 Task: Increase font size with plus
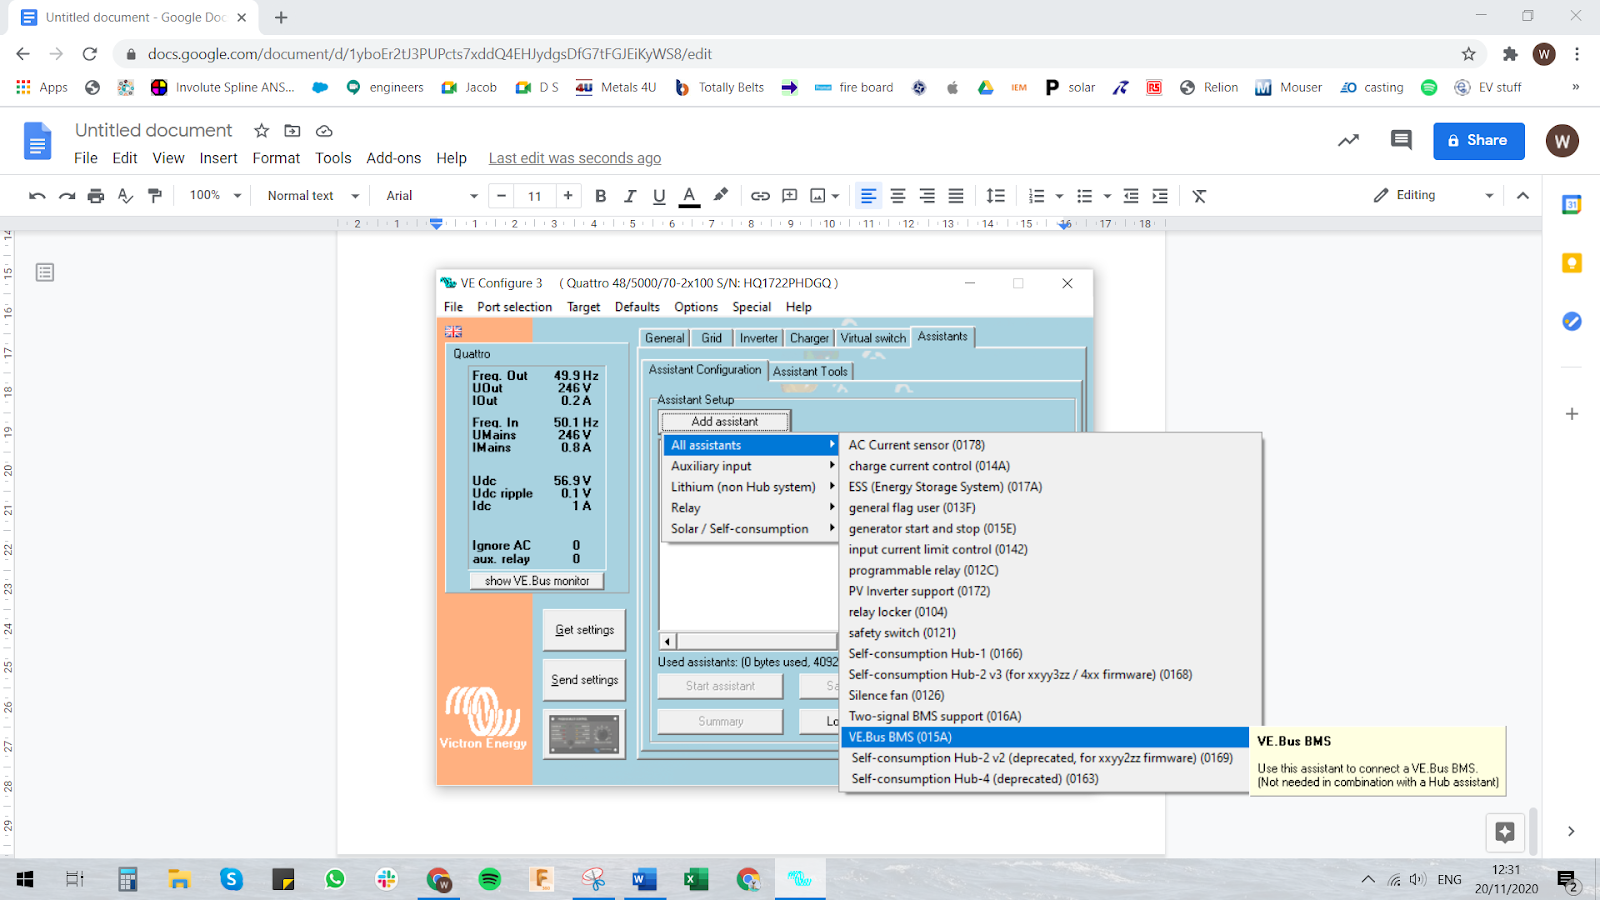568,196
